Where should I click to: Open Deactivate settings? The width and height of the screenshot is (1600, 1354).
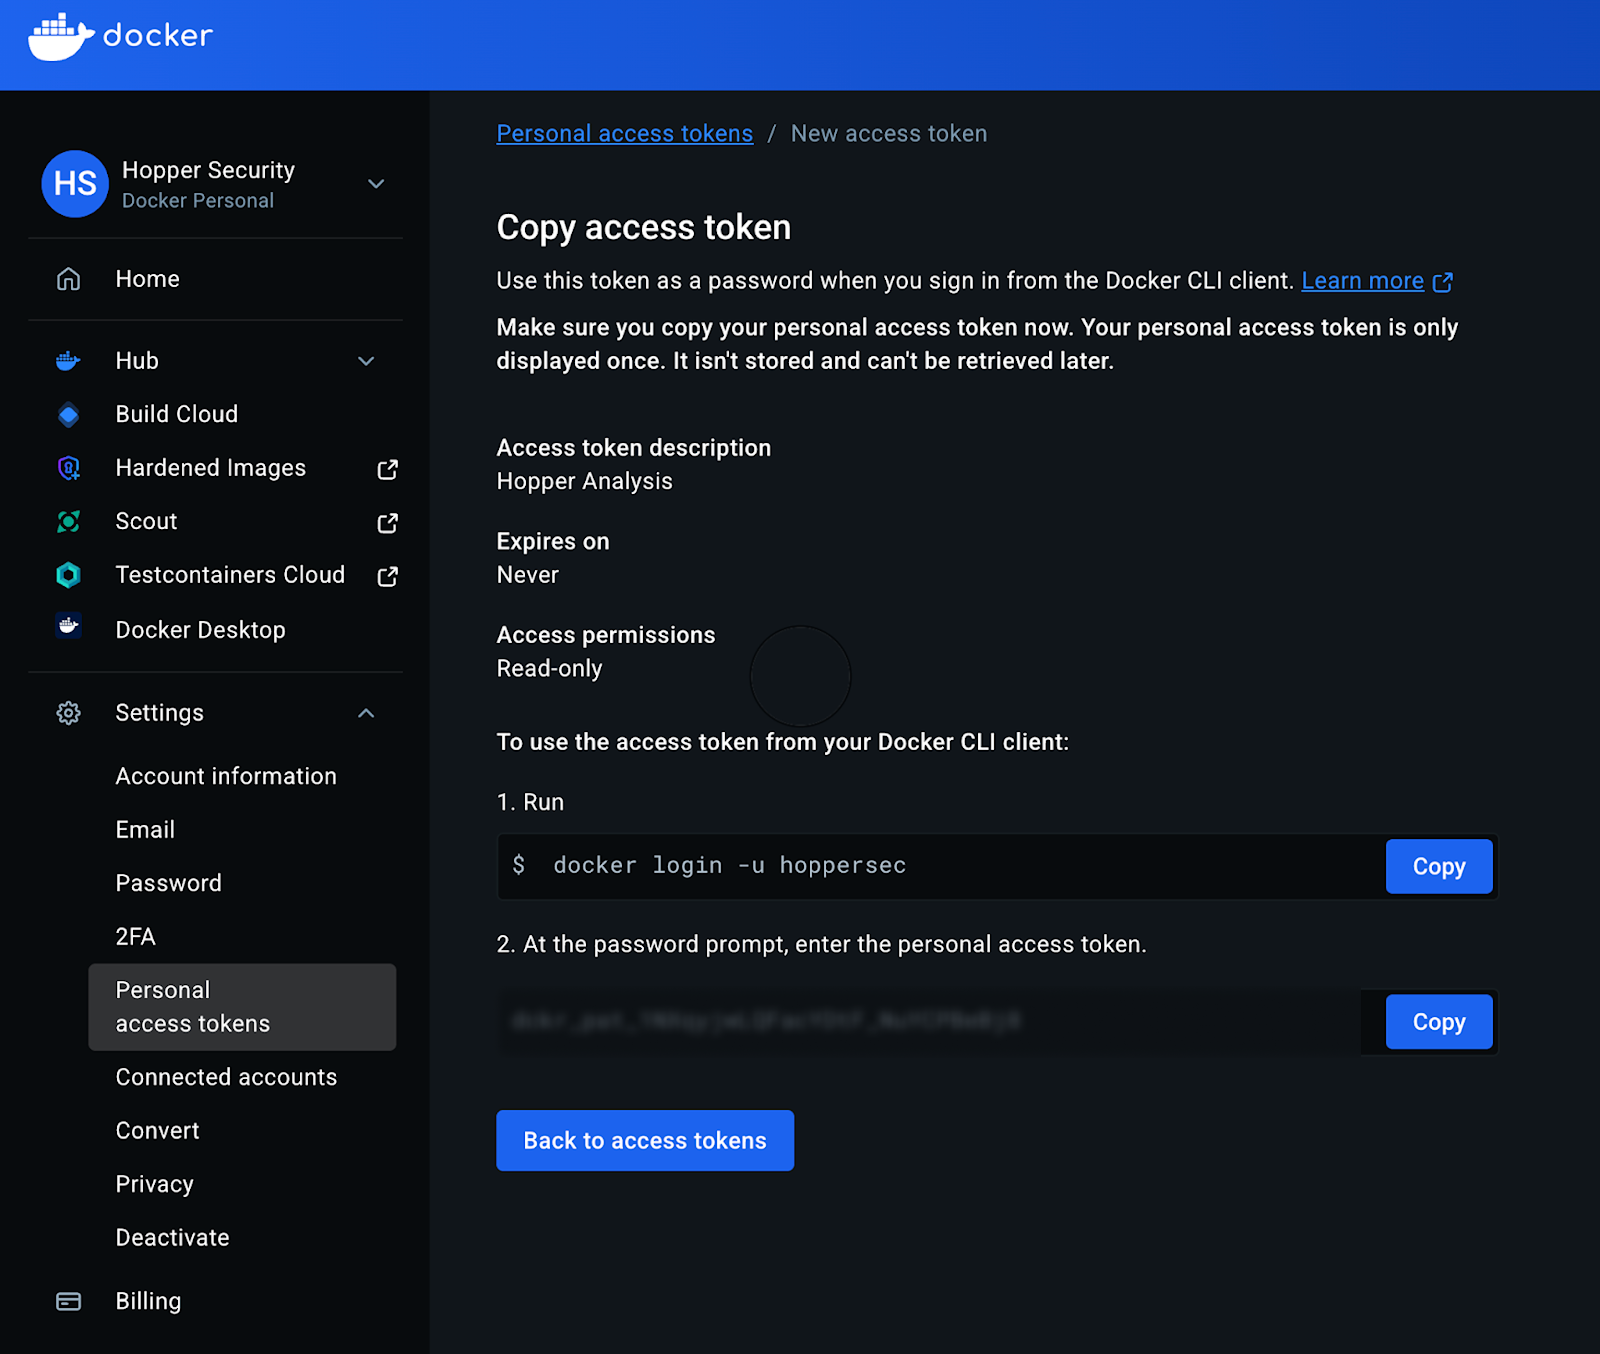click(x=173, y=1238)
